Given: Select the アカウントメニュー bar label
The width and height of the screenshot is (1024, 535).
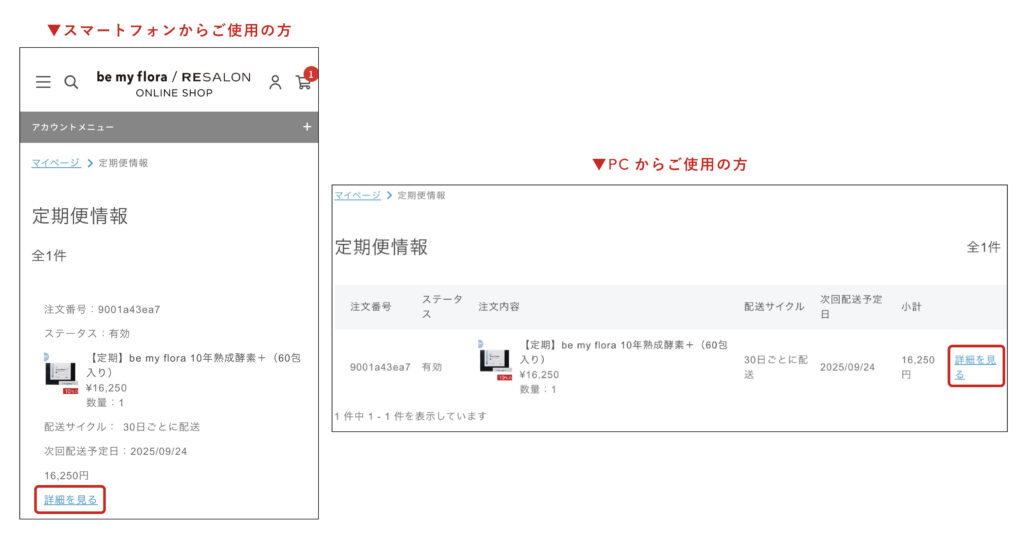Looking at the screenshot, I should (x=73, y=128).
